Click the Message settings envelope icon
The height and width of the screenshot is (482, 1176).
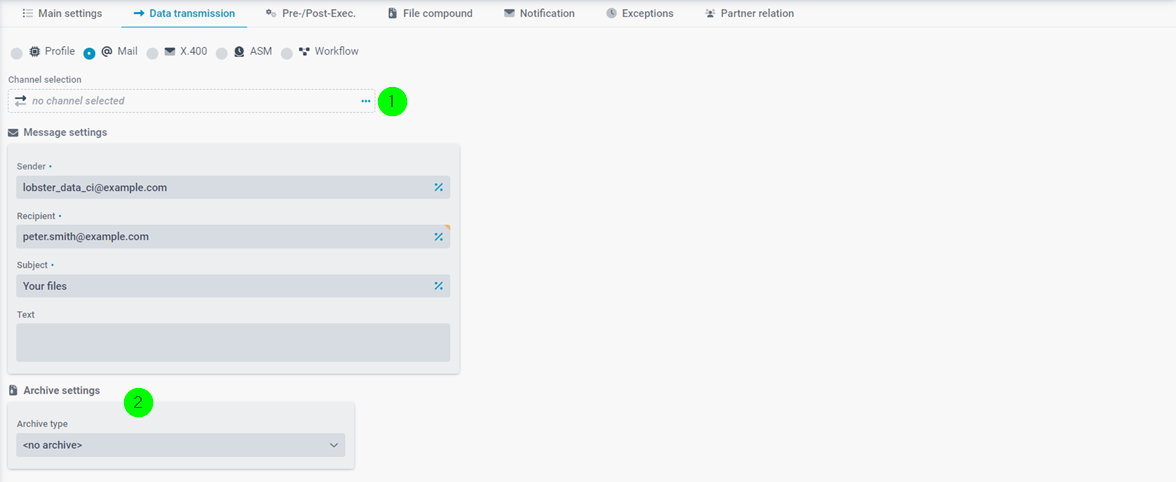coord(14,133)
